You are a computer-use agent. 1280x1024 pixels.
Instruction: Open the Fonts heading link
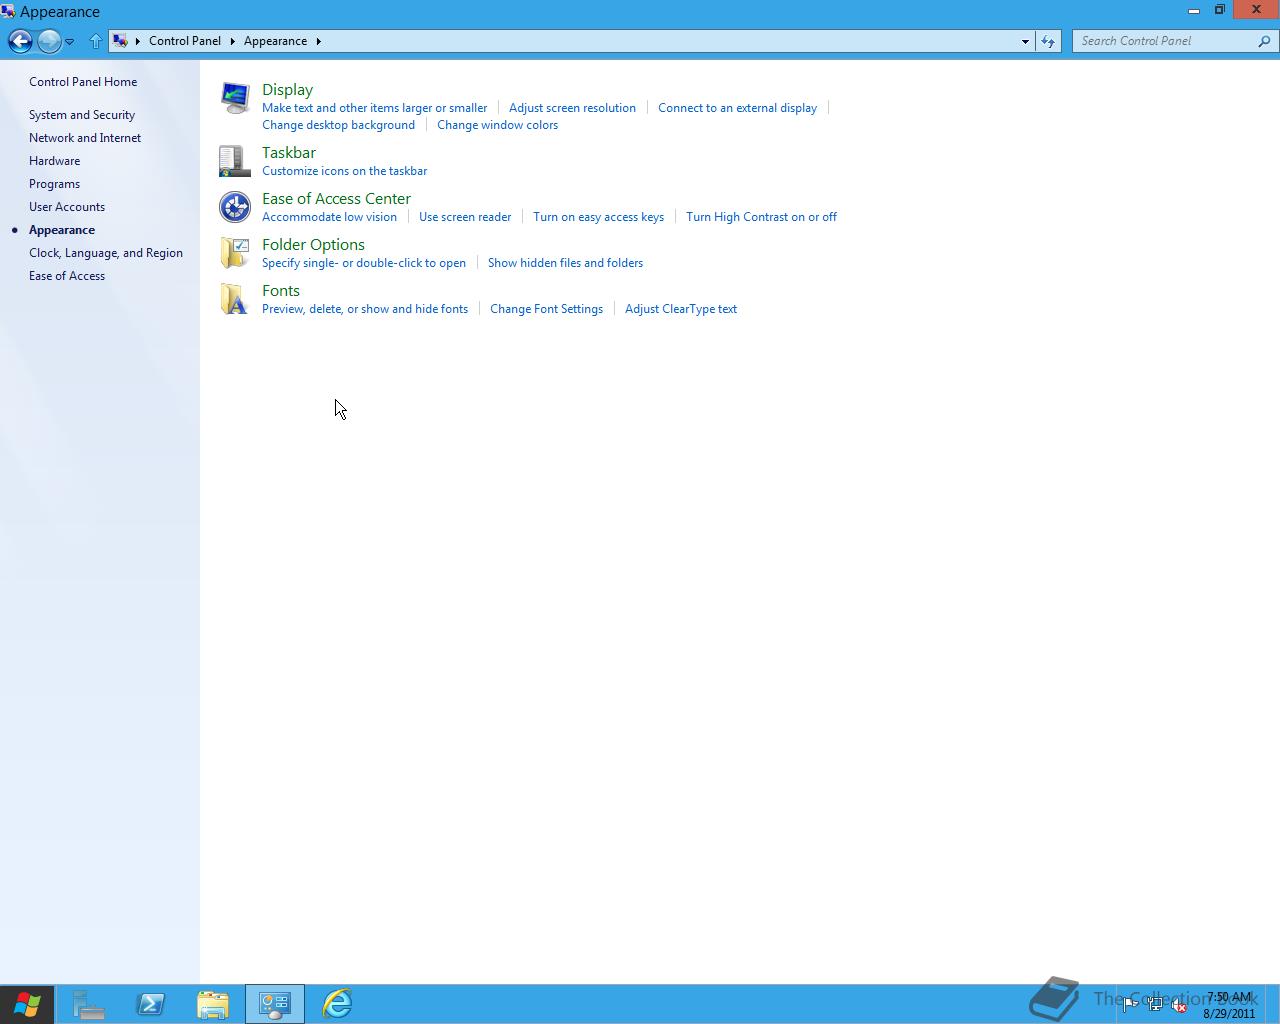click(281, 291)
